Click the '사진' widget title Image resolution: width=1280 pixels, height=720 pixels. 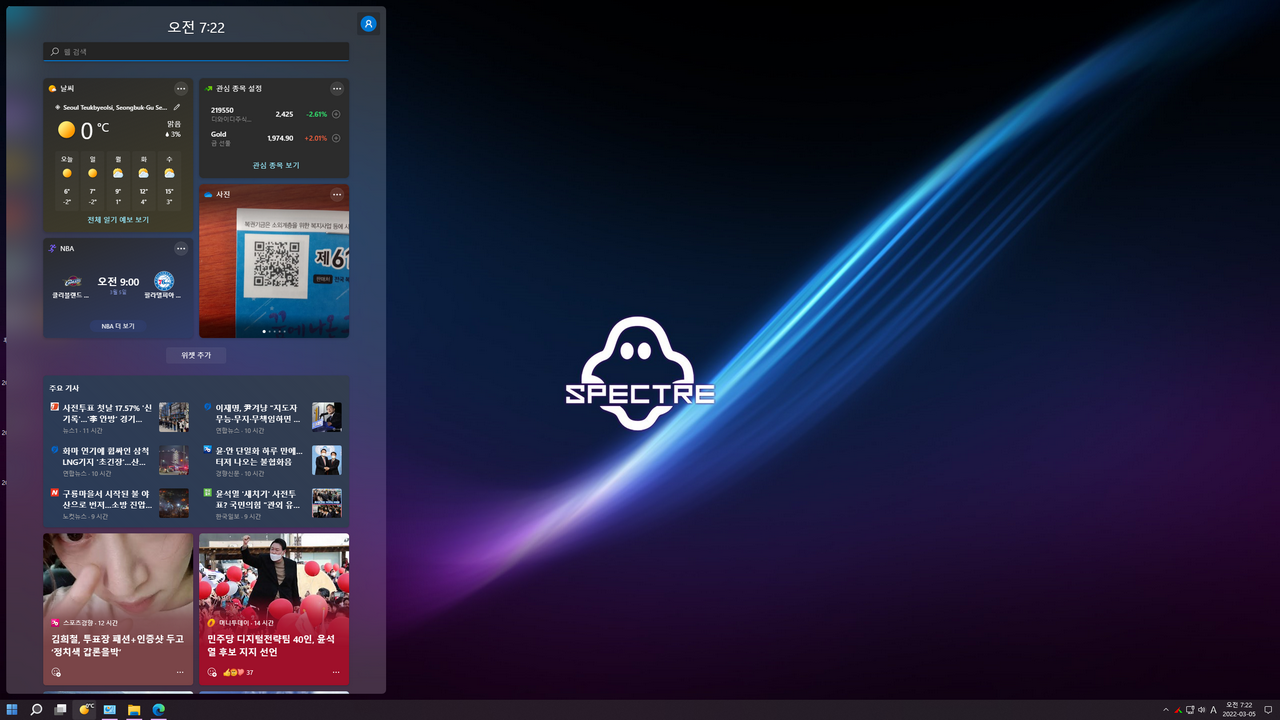tap(223, 194)
